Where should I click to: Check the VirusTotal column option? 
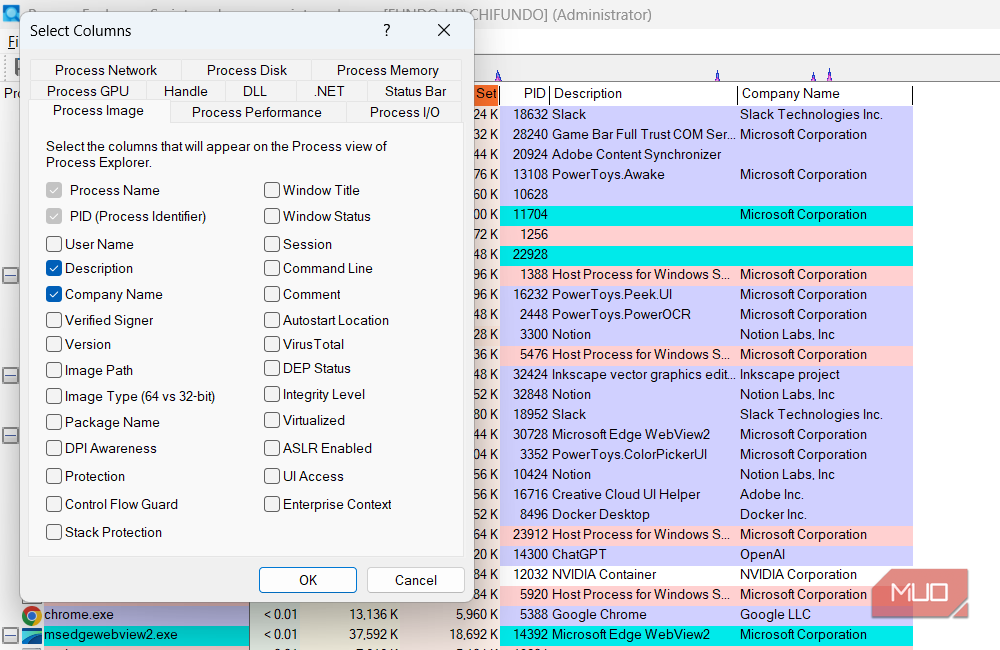272,344
